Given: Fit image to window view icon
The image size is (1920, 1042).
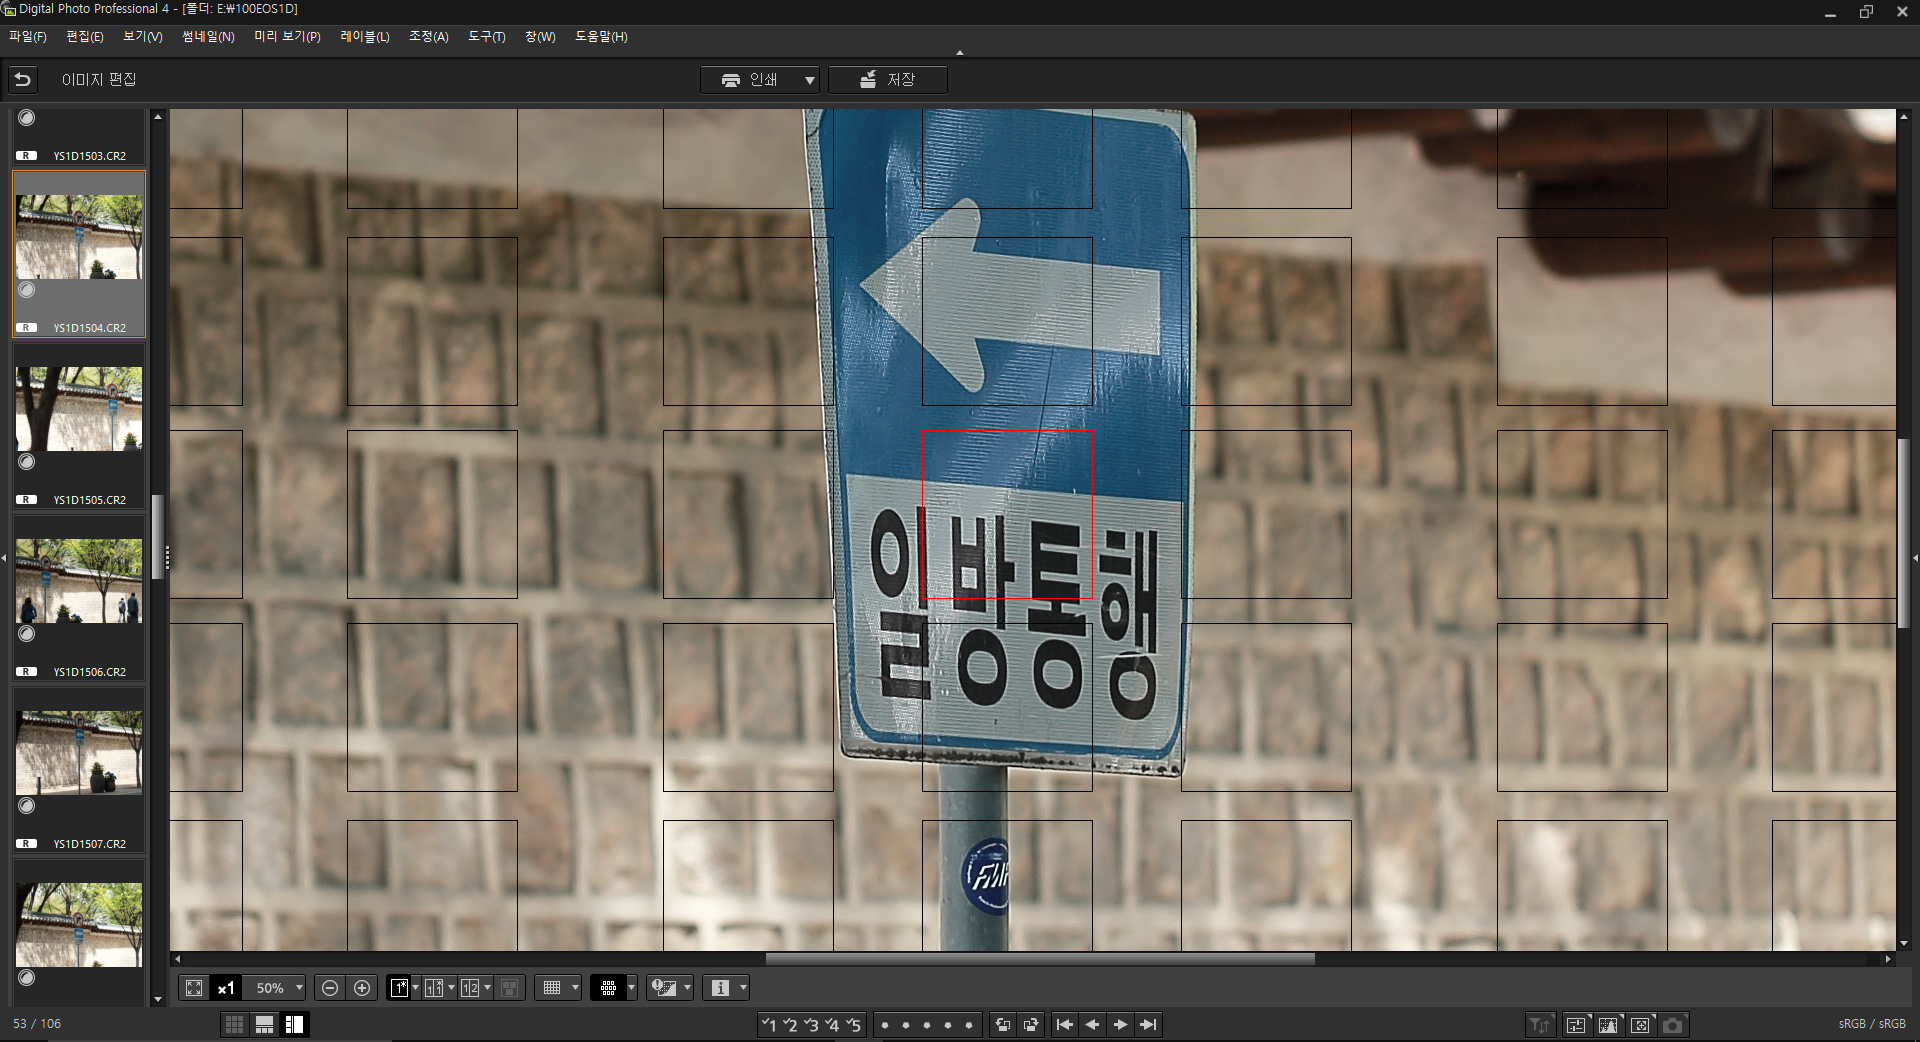Looking at the screenshot, I should pyautogui.click(x=194, y=988).
